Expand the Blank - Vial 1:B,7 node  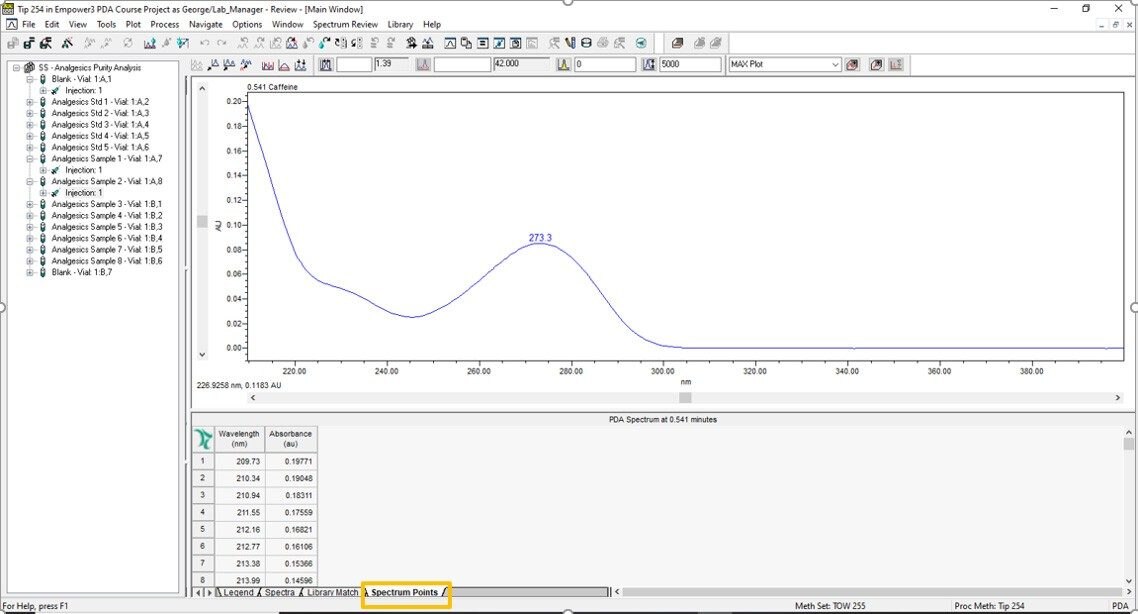coord(30,273)
